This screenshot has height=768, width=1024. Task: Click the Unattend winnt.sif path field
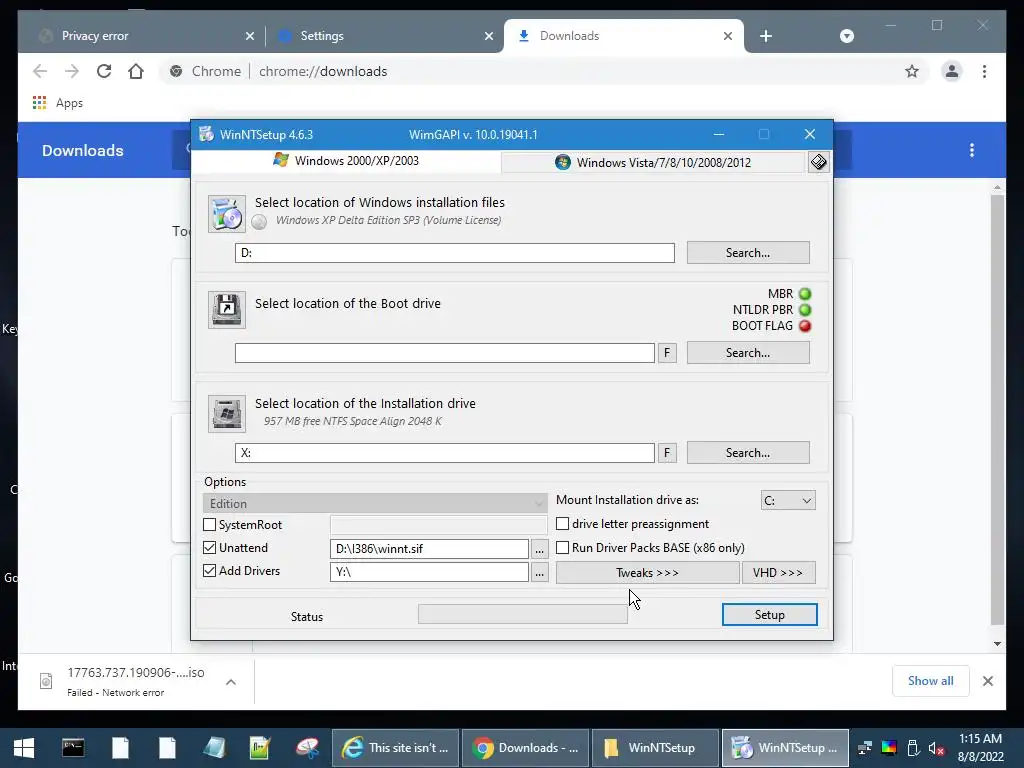click(x=429, y=549)
